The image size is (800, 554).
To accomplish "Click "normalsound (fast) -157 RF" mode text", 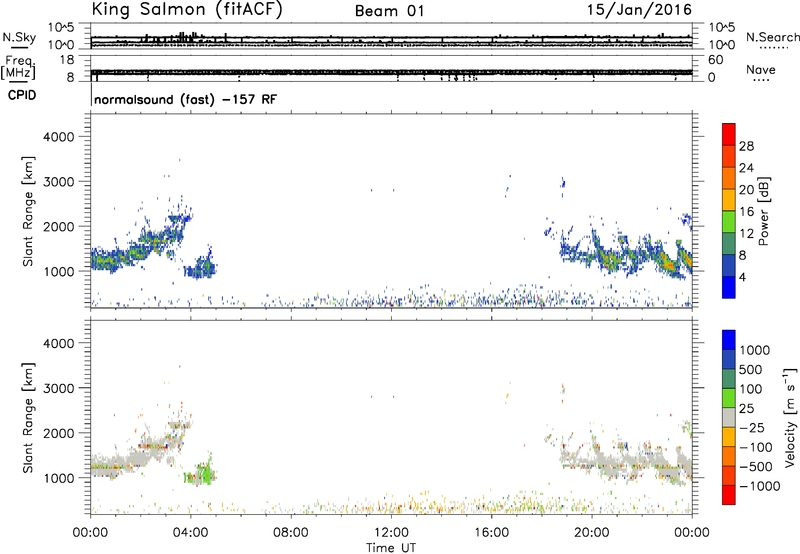I will point(186,99).
